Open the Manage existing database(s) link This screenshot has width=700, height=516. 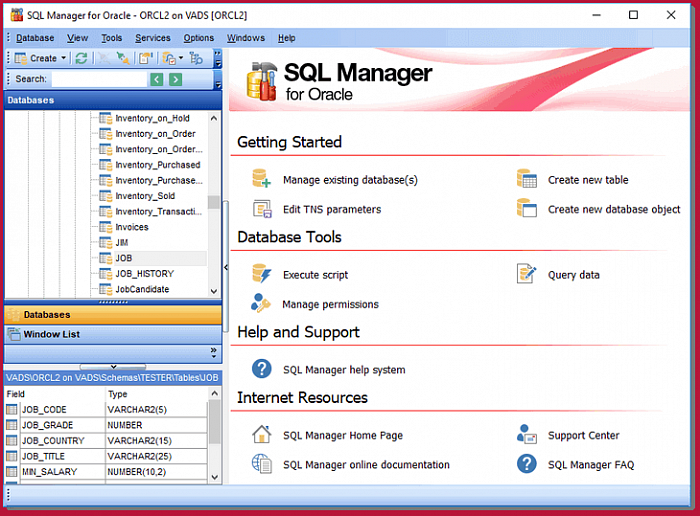tap(350, 180)
